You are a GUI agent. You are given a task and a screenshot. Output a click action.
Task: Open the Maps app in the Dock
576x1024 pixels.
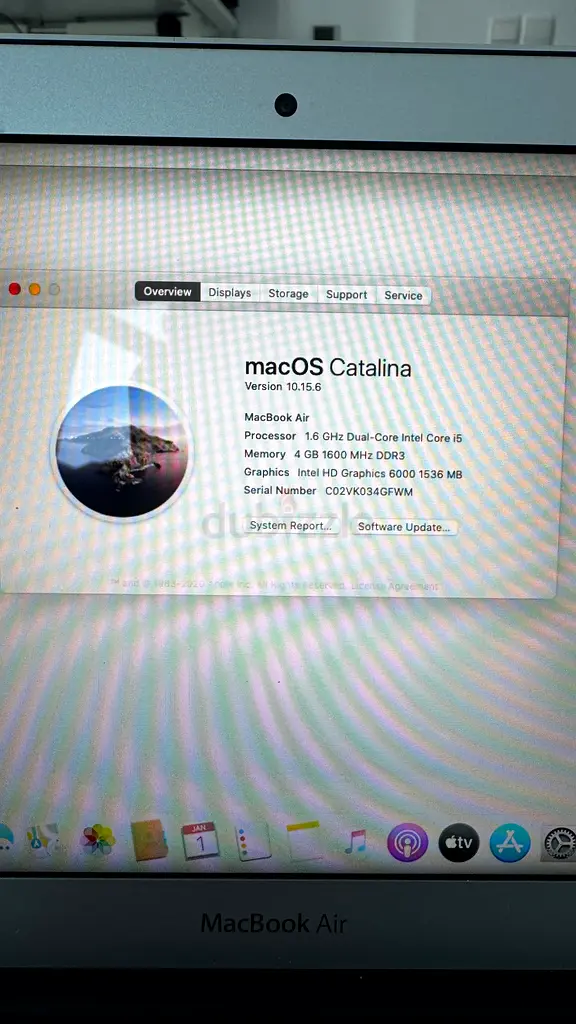pyautogui.click(x=42, y=840)
